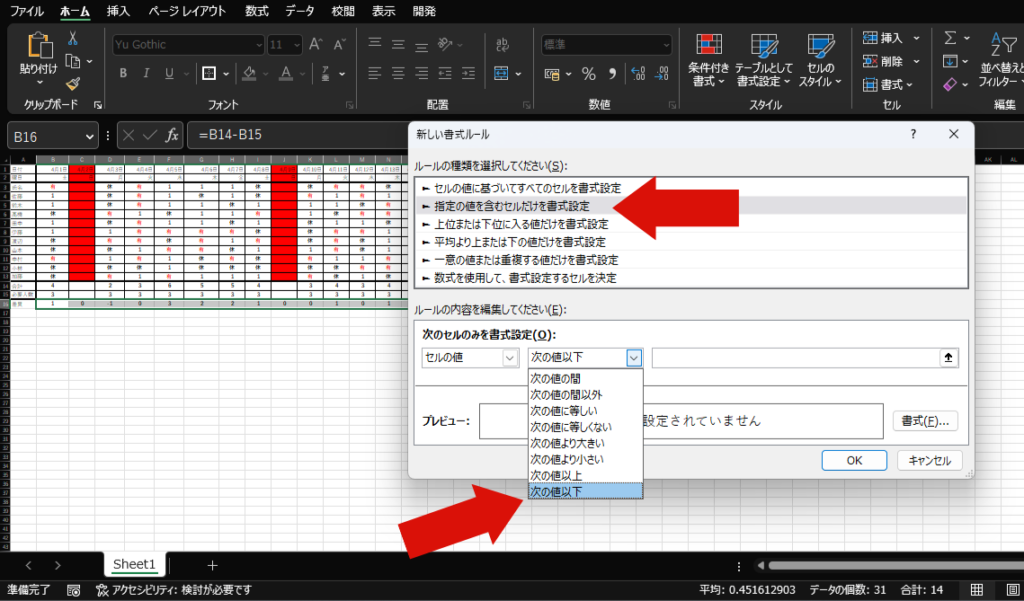1024x601 pixels.
Task: Click the Clear eraser icon in editing group
Action: click(950, 84)
